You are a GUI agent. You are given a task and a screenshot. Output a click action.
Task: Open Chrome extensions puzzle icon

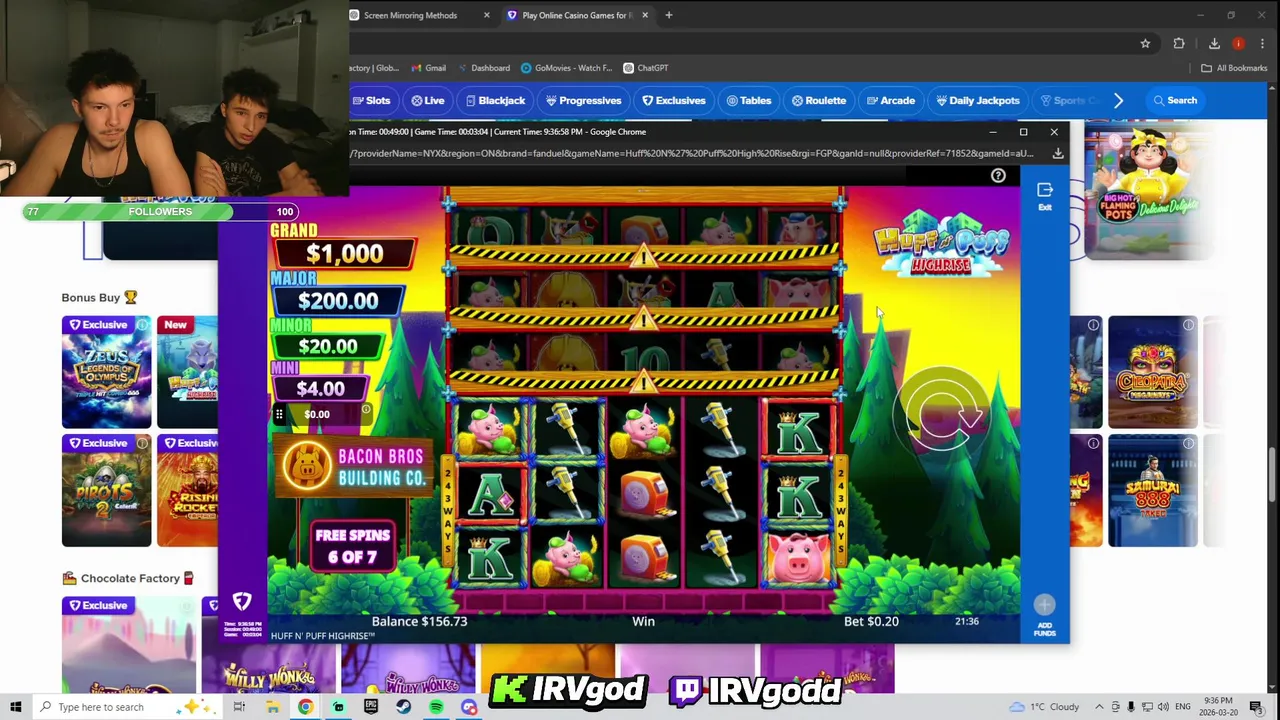coord(1179,43)
